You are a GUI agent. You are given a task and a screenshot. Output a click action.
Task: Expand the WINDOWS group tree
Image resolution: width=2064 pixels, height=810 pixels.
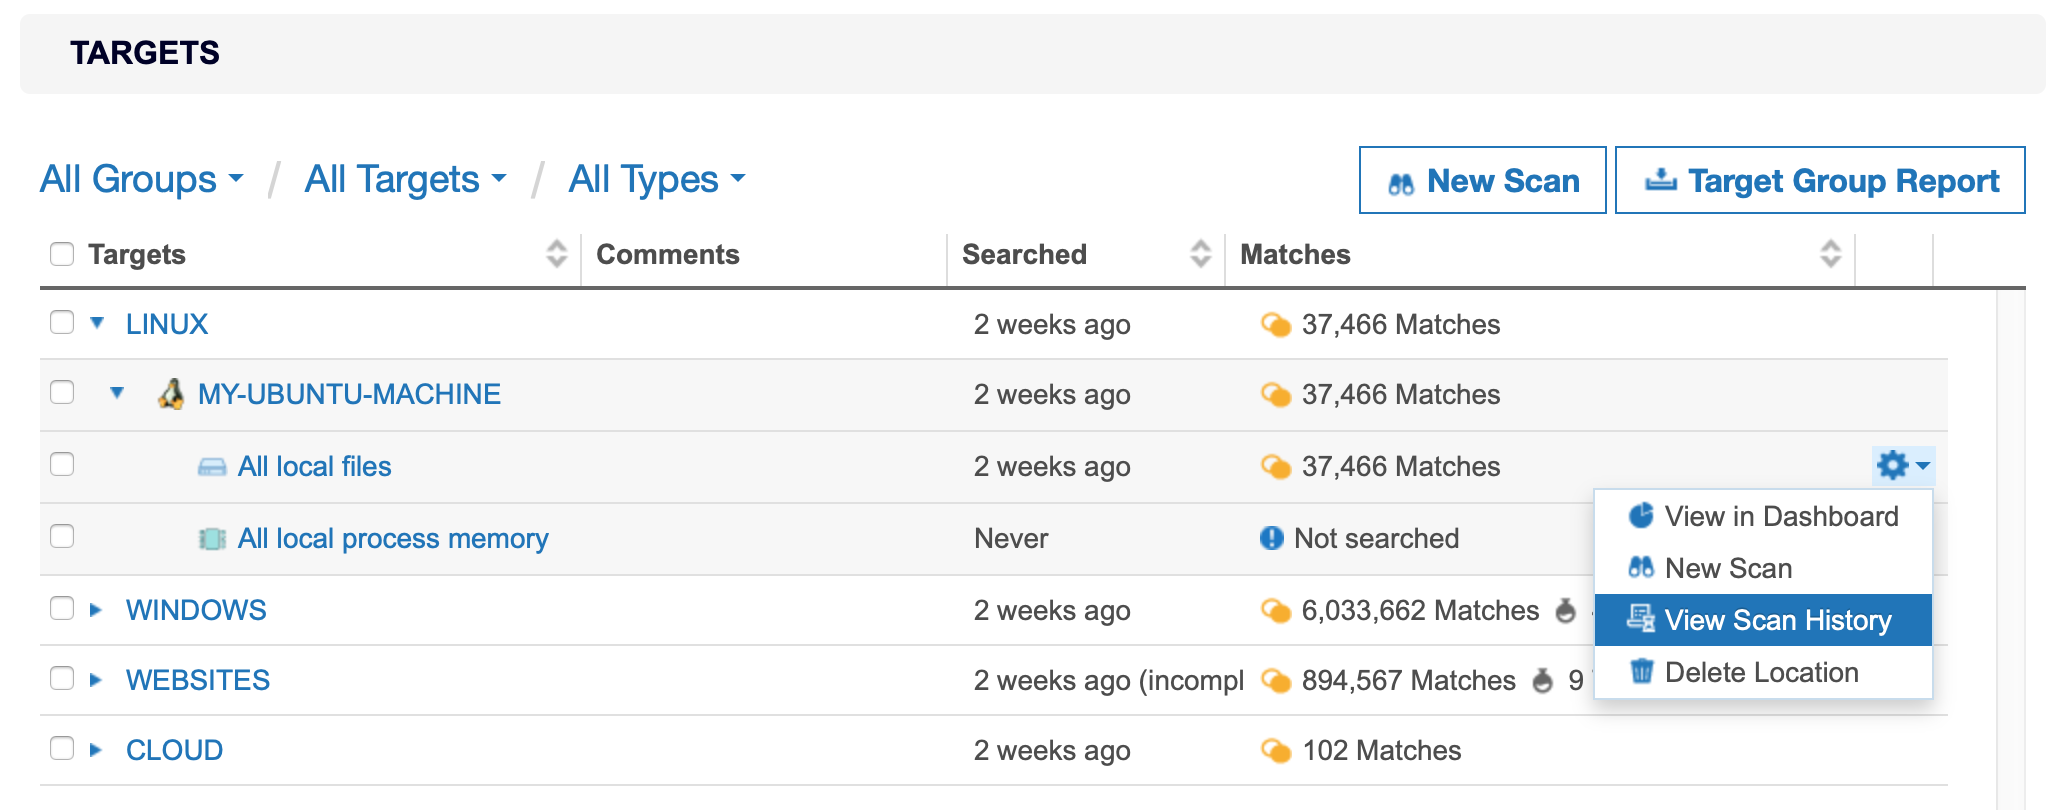tap(96, 610)
